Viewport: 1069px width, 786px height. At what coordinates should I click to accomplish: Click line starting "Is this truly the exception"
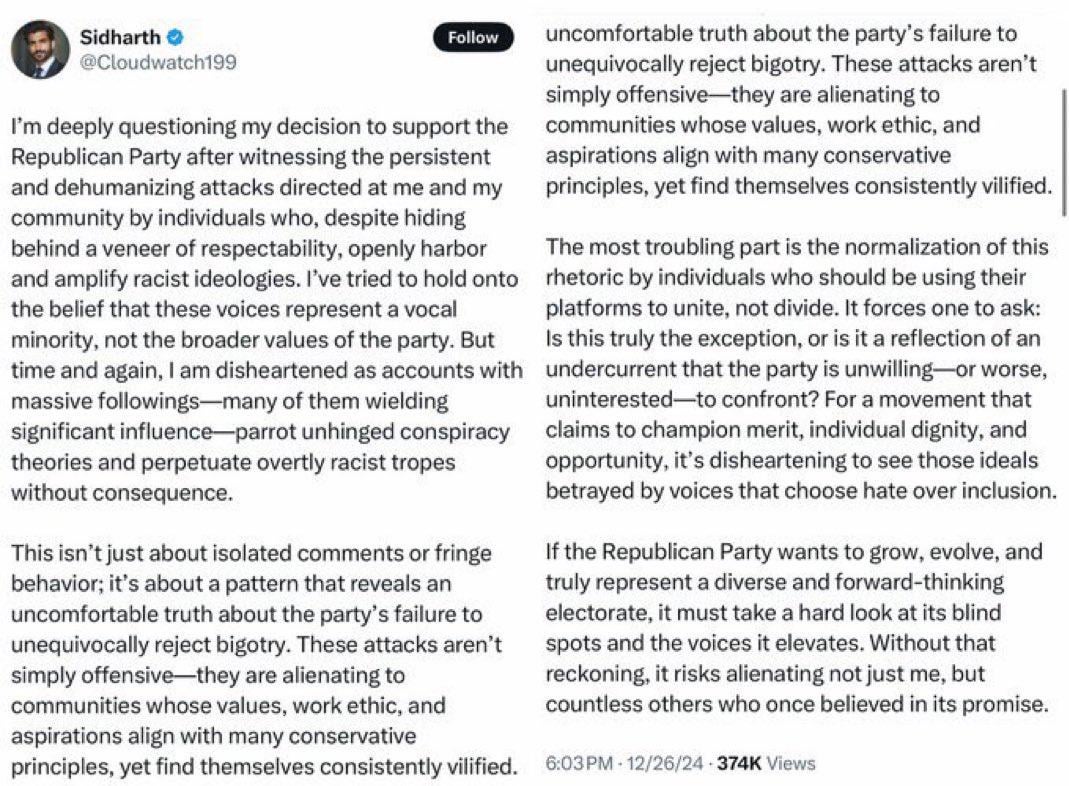[793, 338]
